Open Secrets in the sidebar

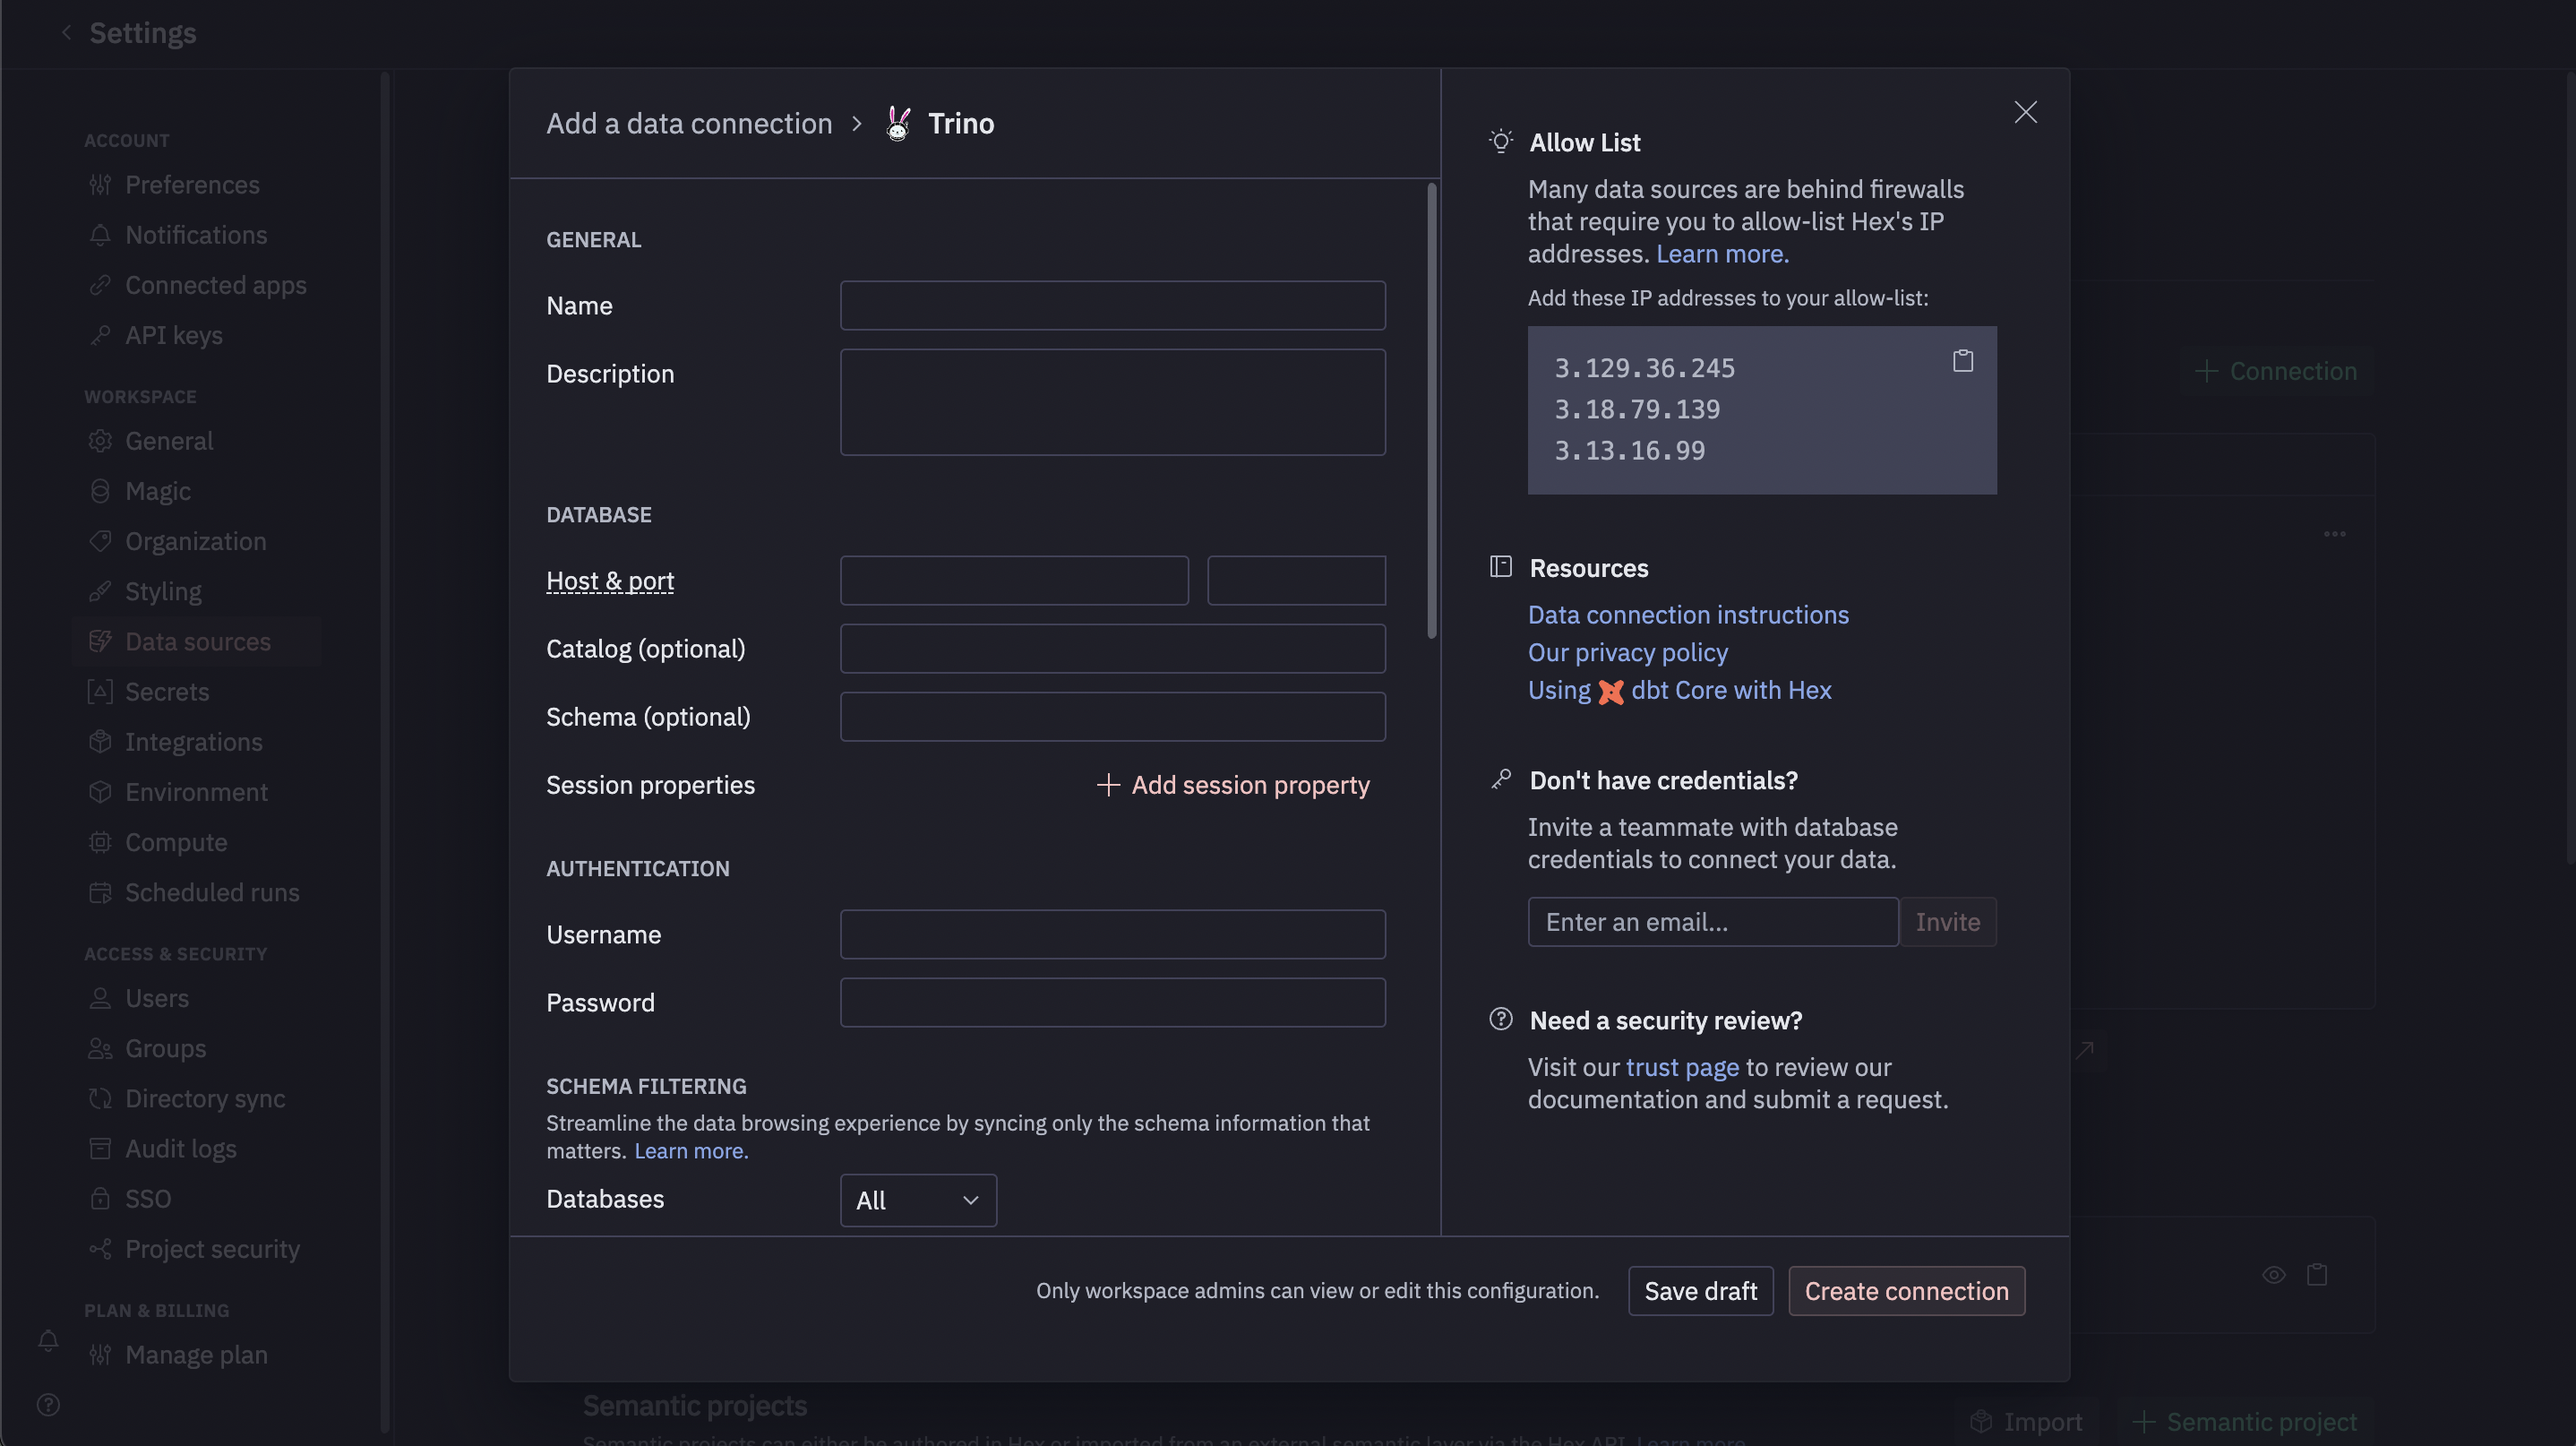coord(167,692)
